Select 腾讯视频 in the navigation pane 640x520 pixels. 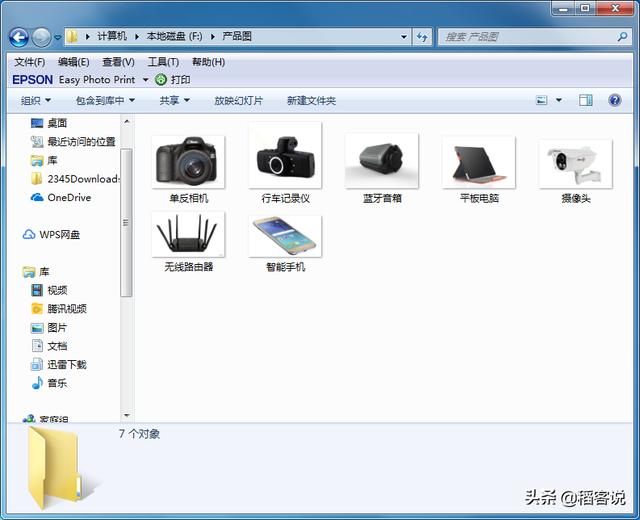[59, 309]
